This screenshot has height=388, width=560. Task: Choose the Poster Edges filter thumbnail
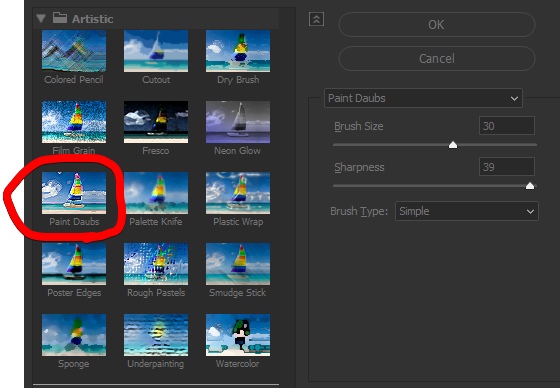point(74,264)
